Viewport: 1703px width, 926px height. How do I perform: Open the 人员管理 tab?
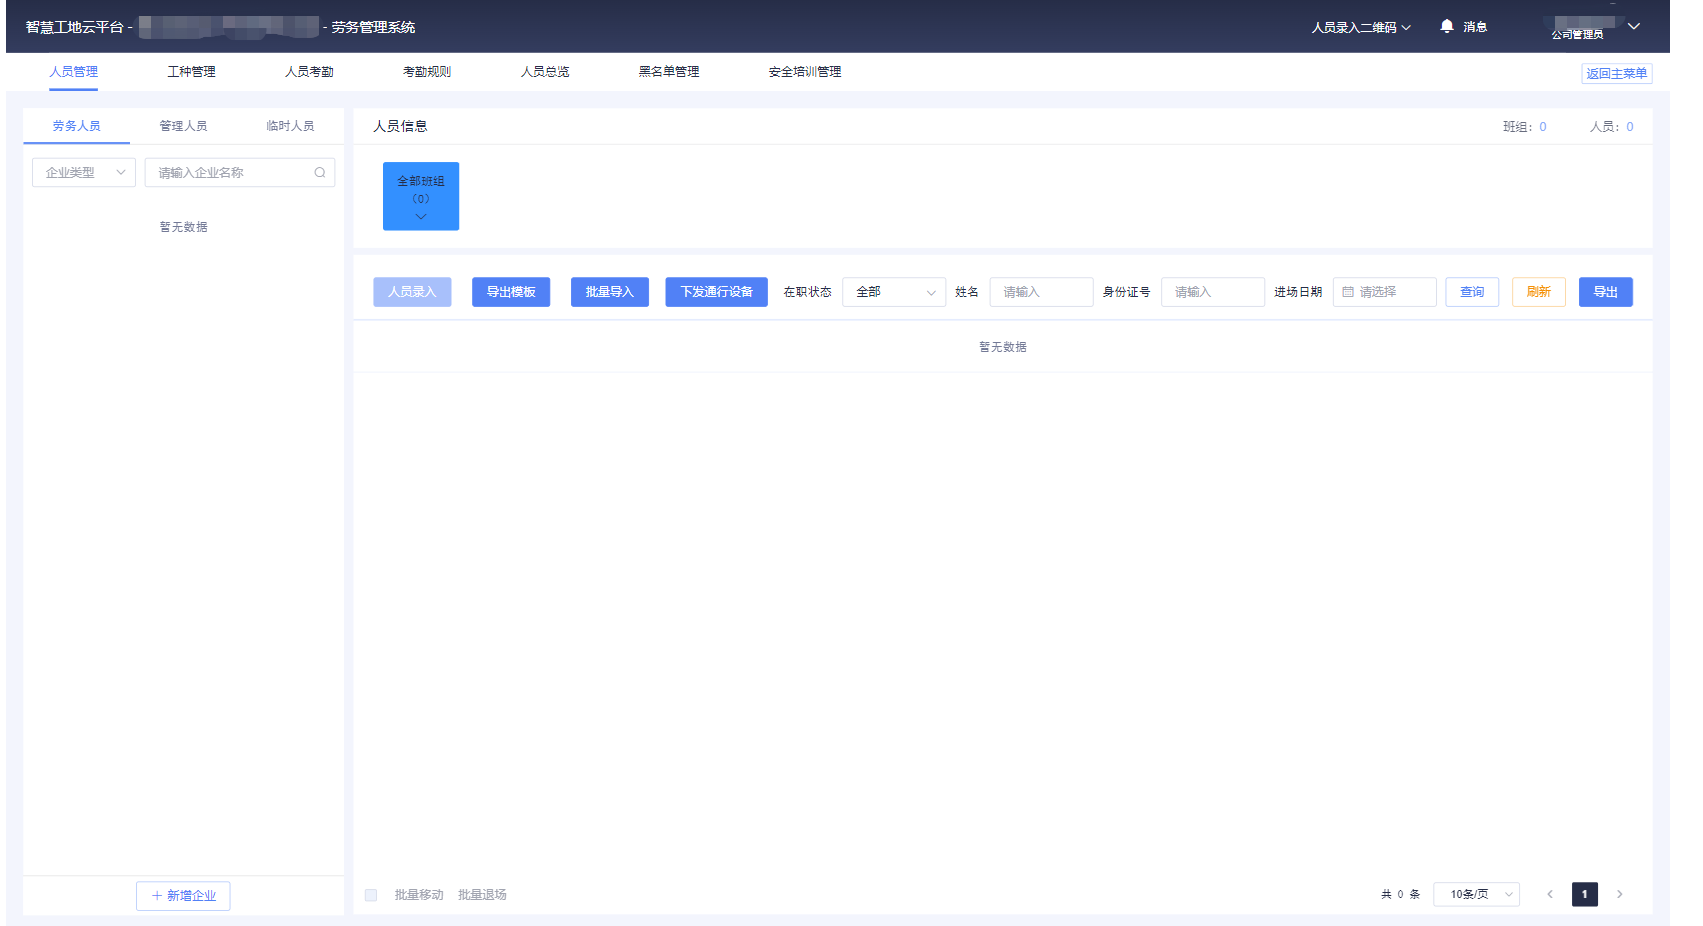(74, 72)
